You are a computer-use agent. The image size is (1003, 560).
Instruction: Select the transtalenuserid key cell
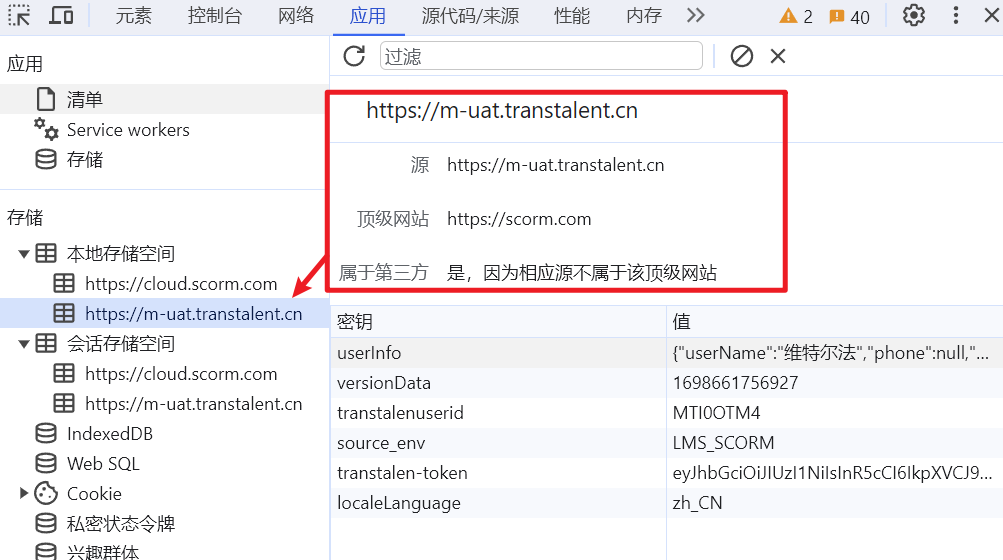(x=498, y=413)
